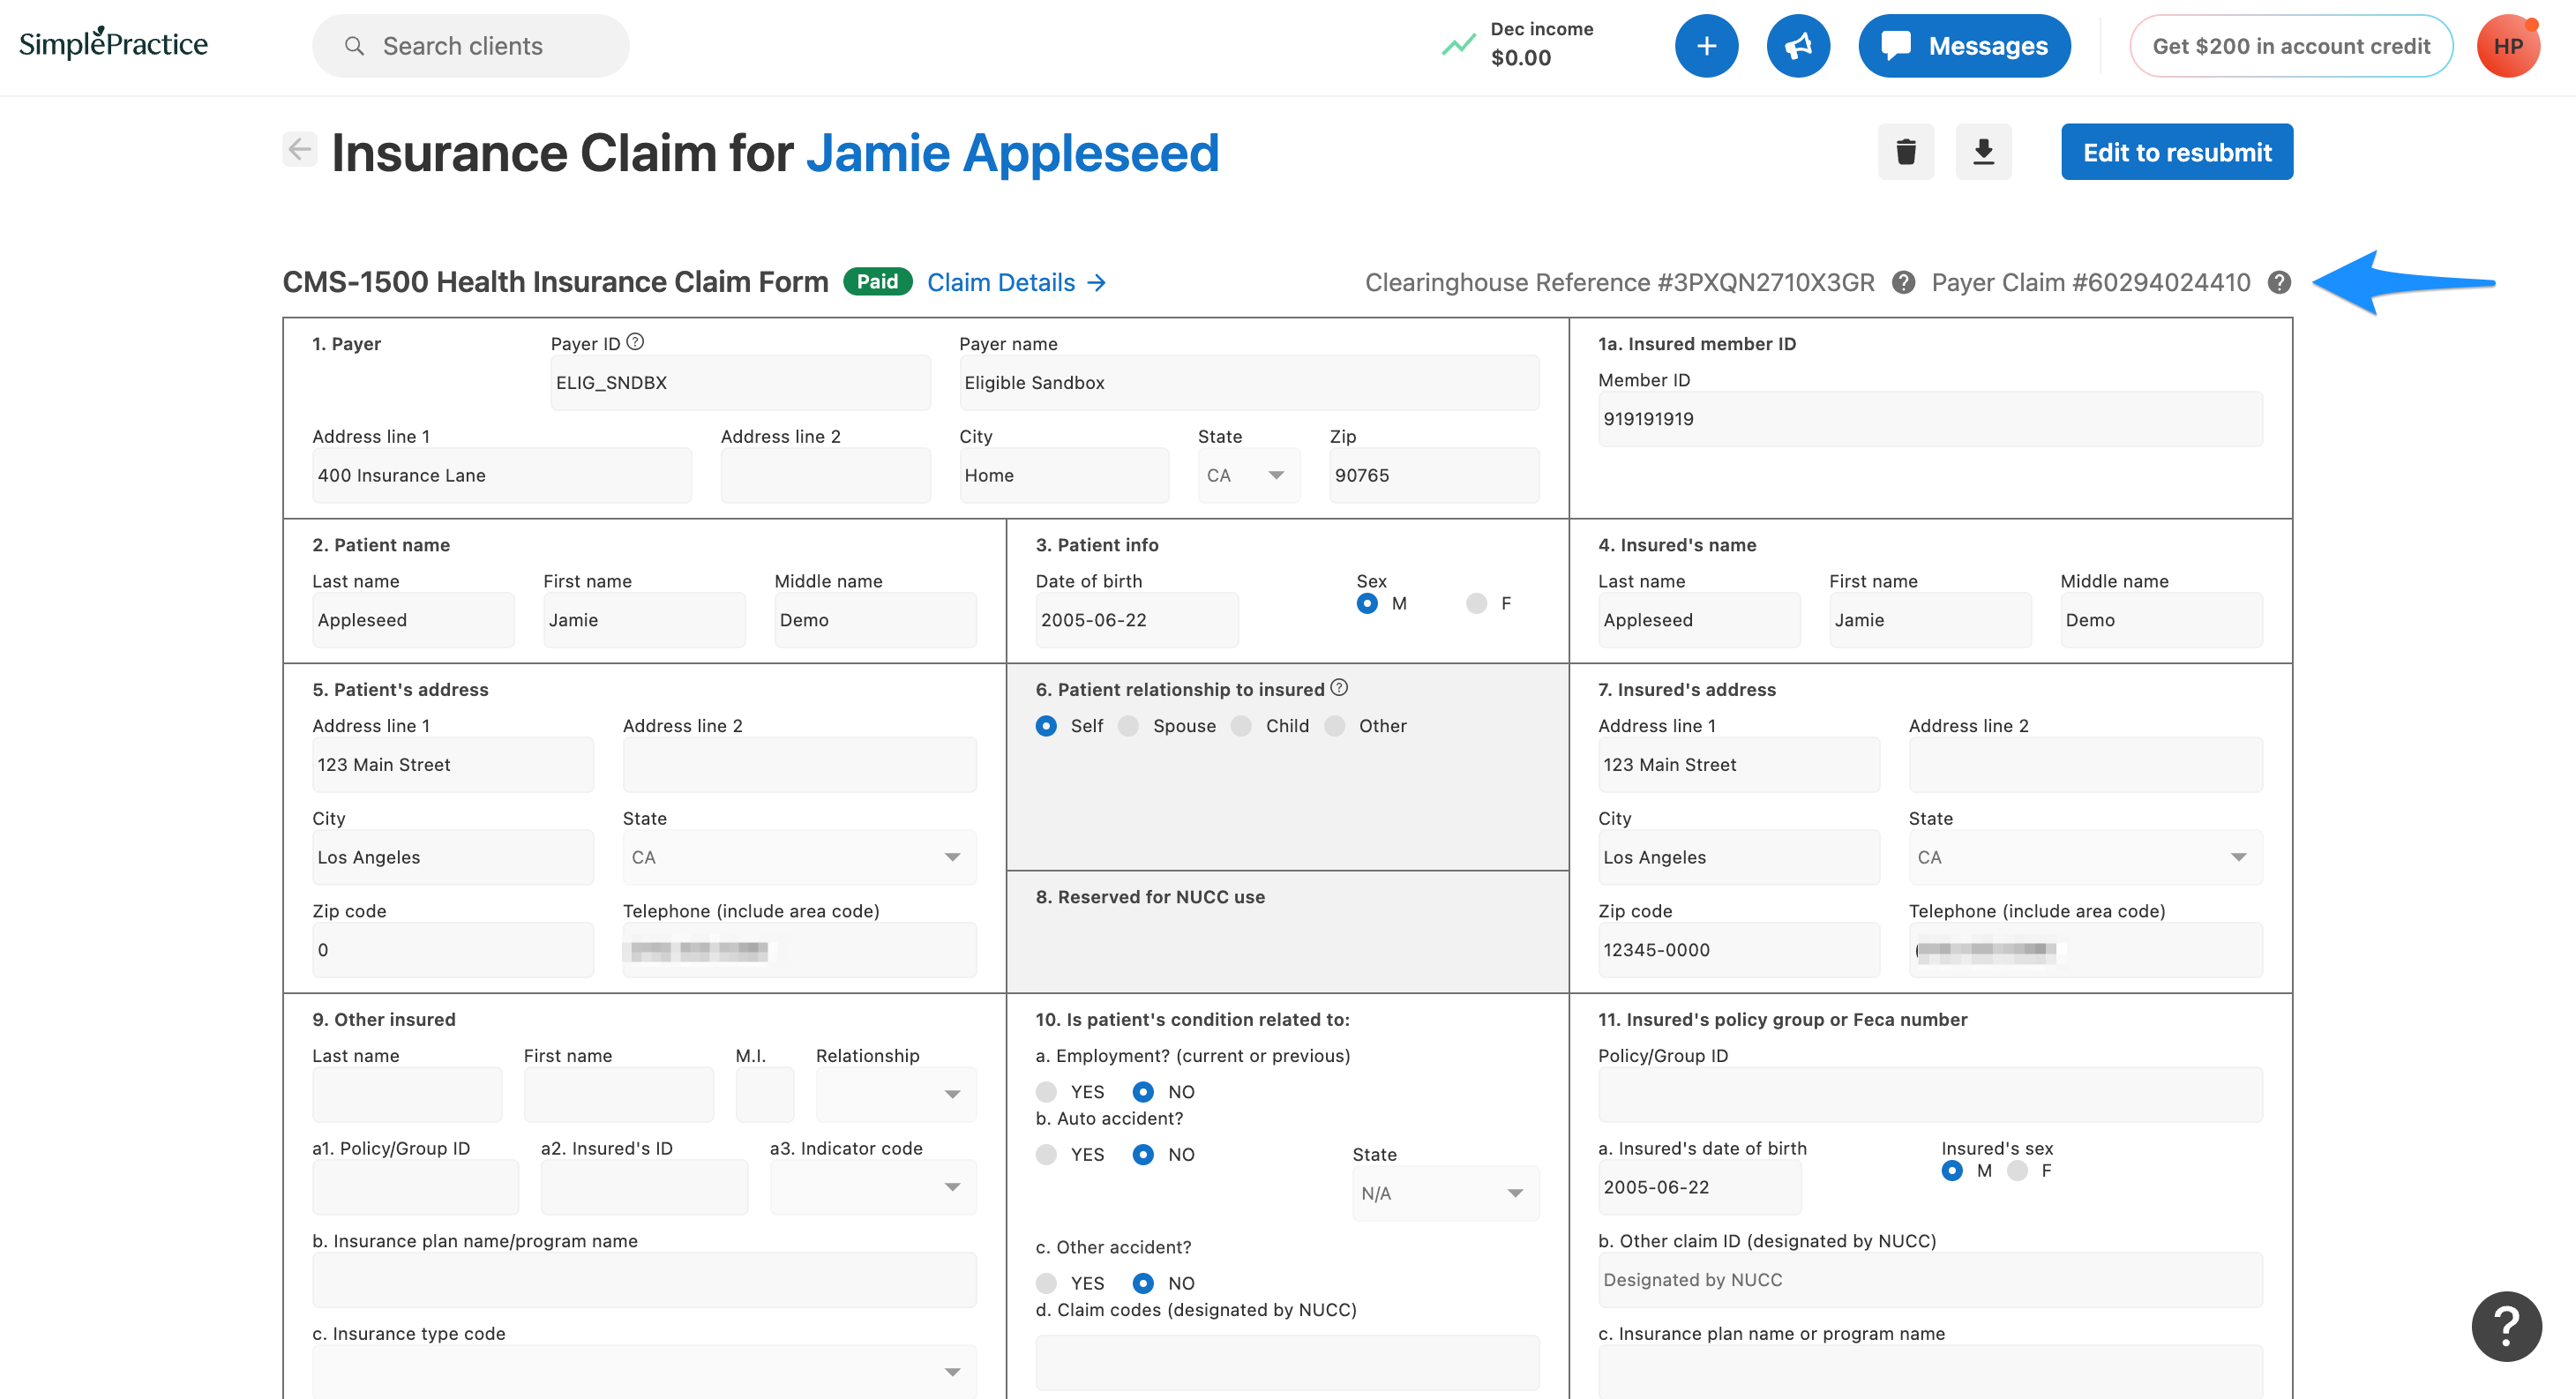2576x1399 pixels.
Task: Open the create new plus icon
Action: tap(1706, 45)
